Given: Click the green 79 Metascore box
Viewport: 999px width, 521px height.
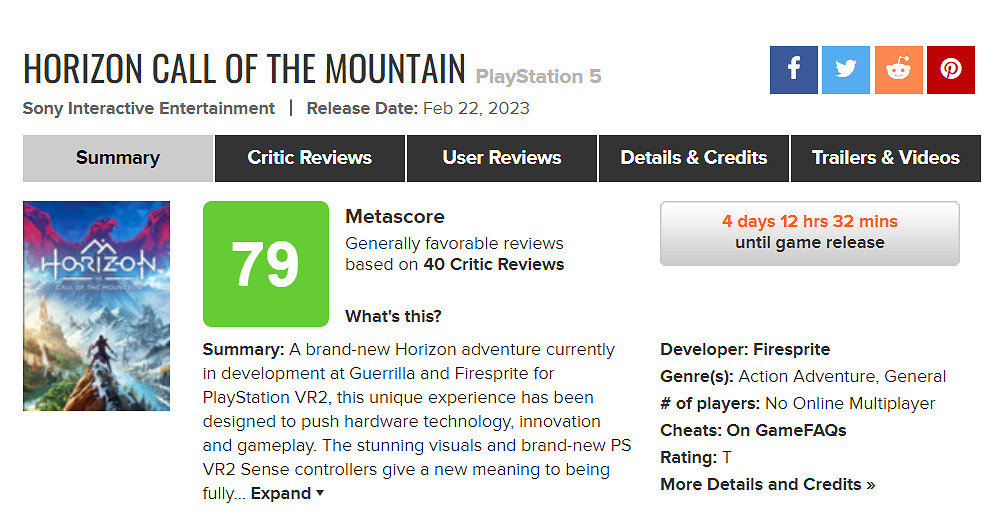Looking at the screenshot, I should pyautogui.click(x=265, y=264).
